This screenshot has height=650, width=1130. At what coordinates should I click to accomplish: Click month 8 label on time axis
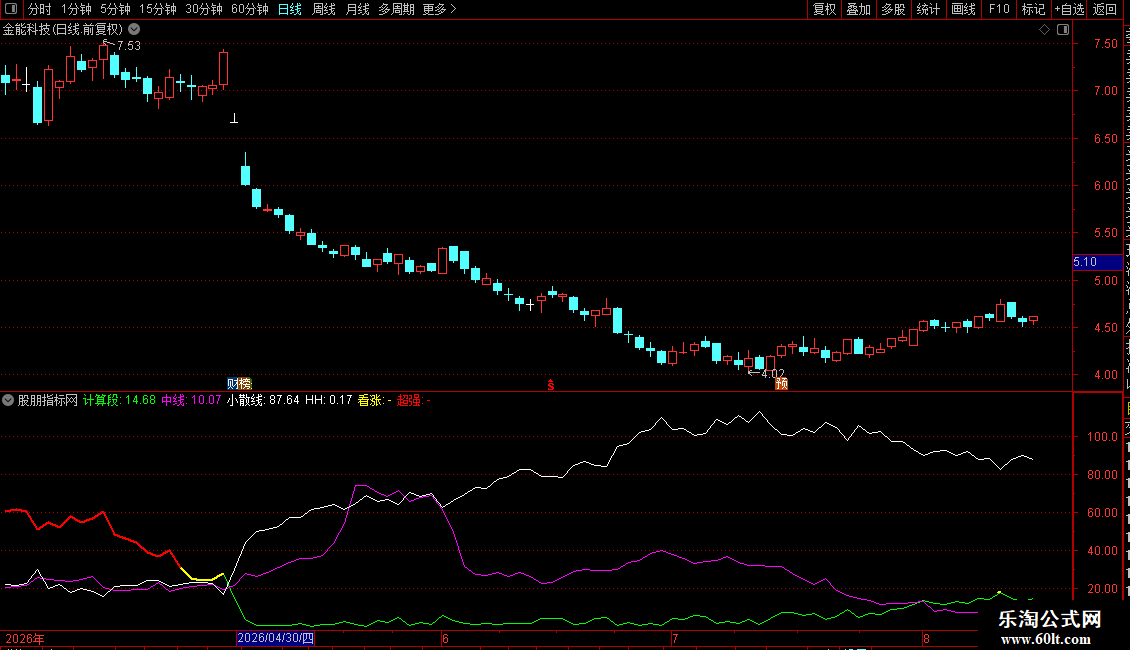(926, 638)
